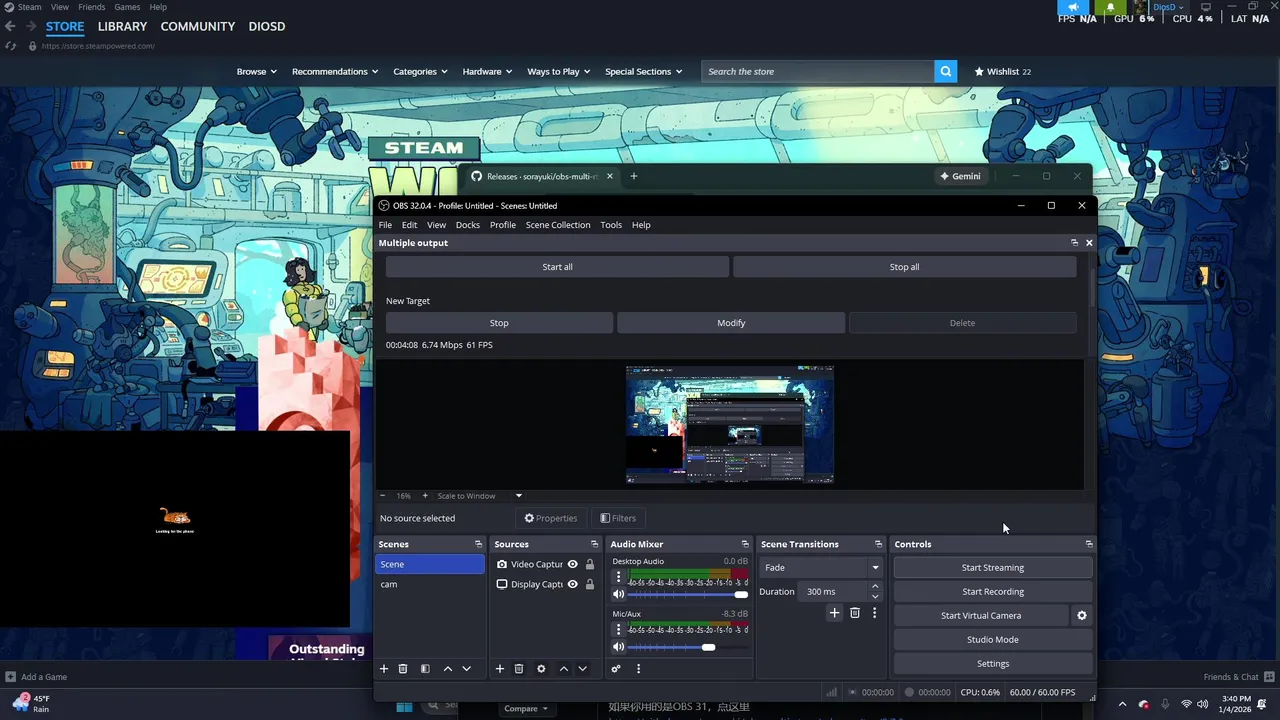Image resolution: width=1280 pixels, height=720 pixels.
Task: Expand Steam Recommendations menu
Action: click(x=335, y=71)
